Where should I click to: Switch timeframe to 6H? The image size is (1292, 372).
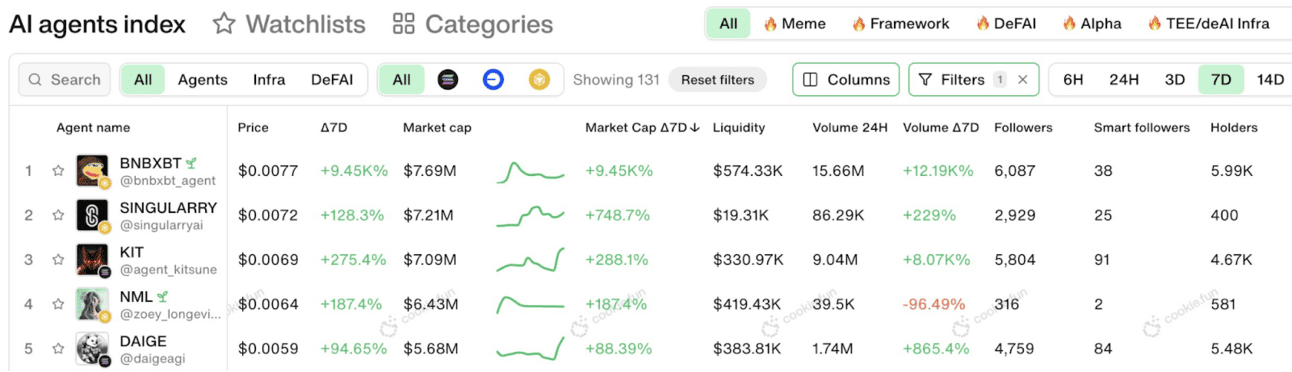pos(1073,80)
